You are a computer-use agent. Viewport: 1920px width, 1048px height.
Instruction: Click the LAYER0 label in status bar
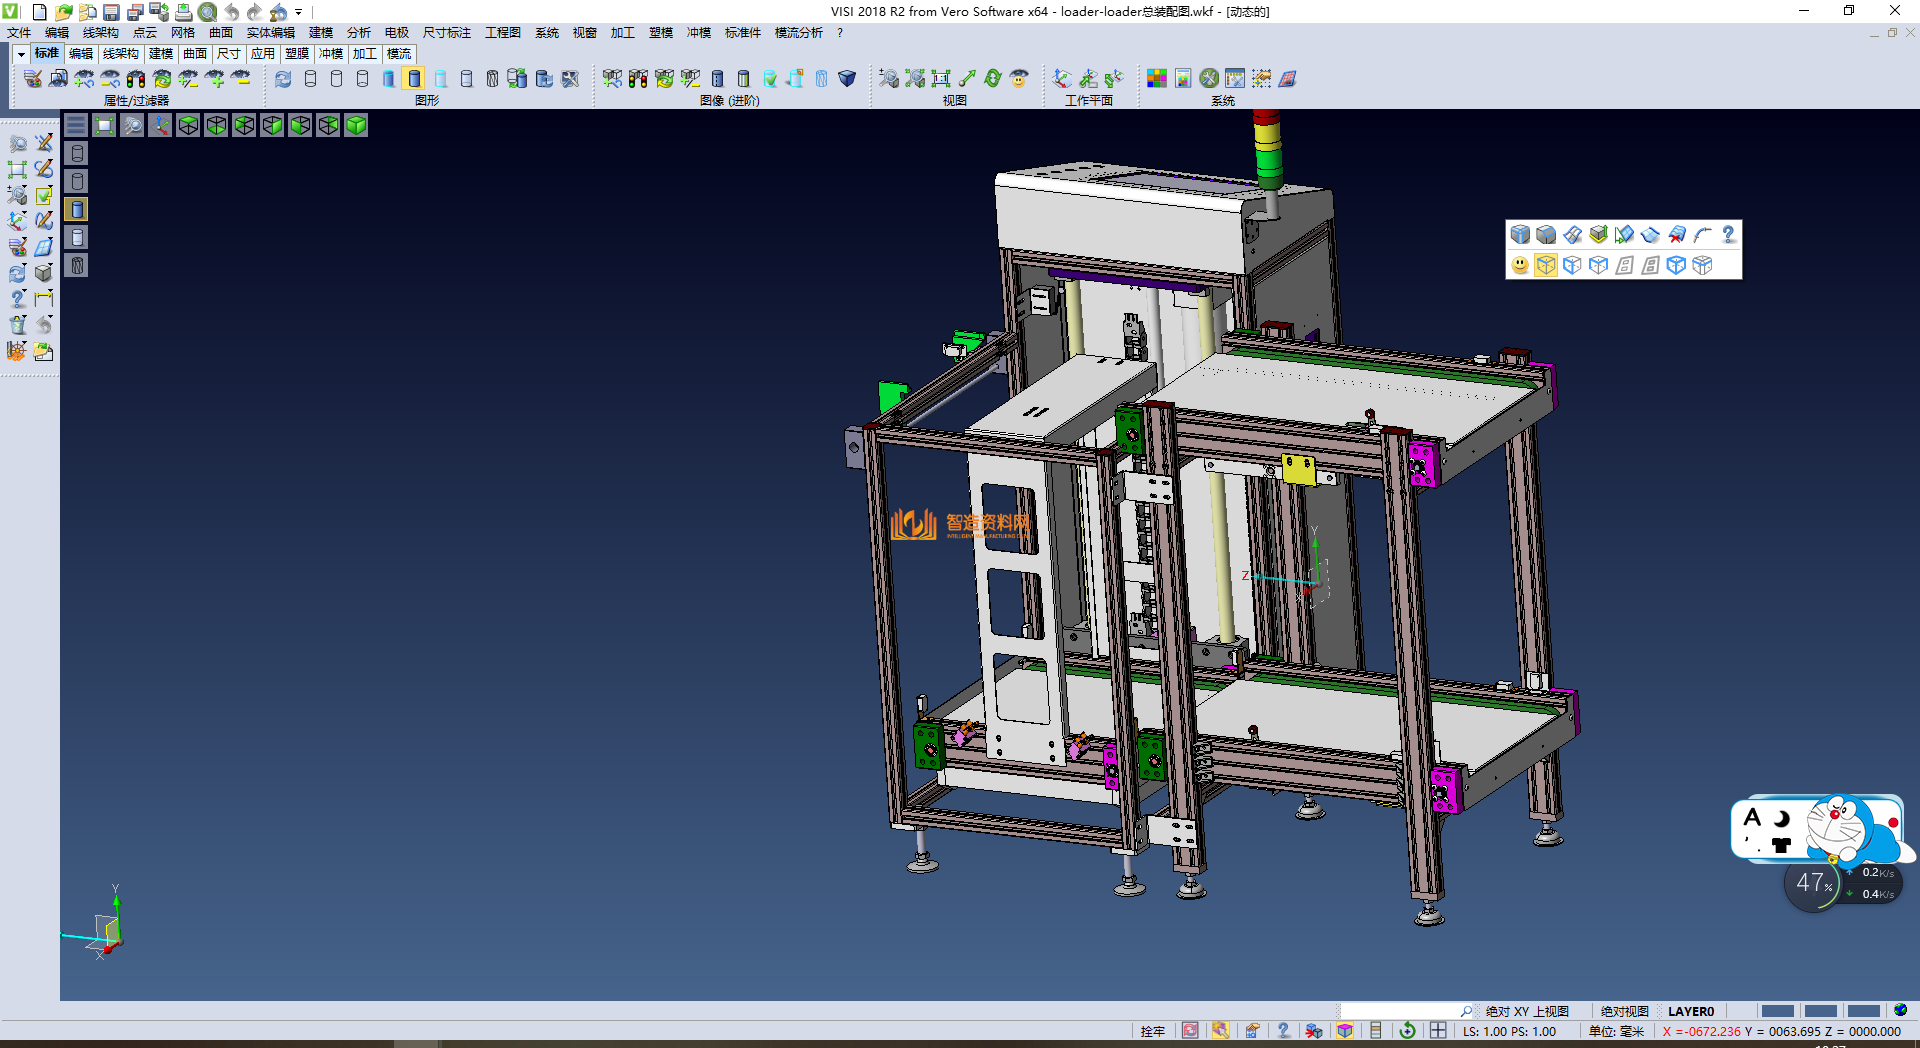(1690, 1011)
